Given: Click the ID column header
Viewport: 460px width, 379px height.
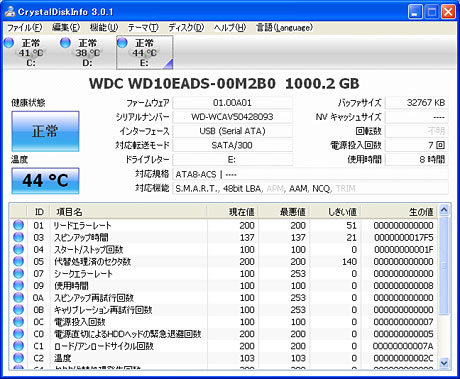Looking at the screenshot, I should (39, 212).
